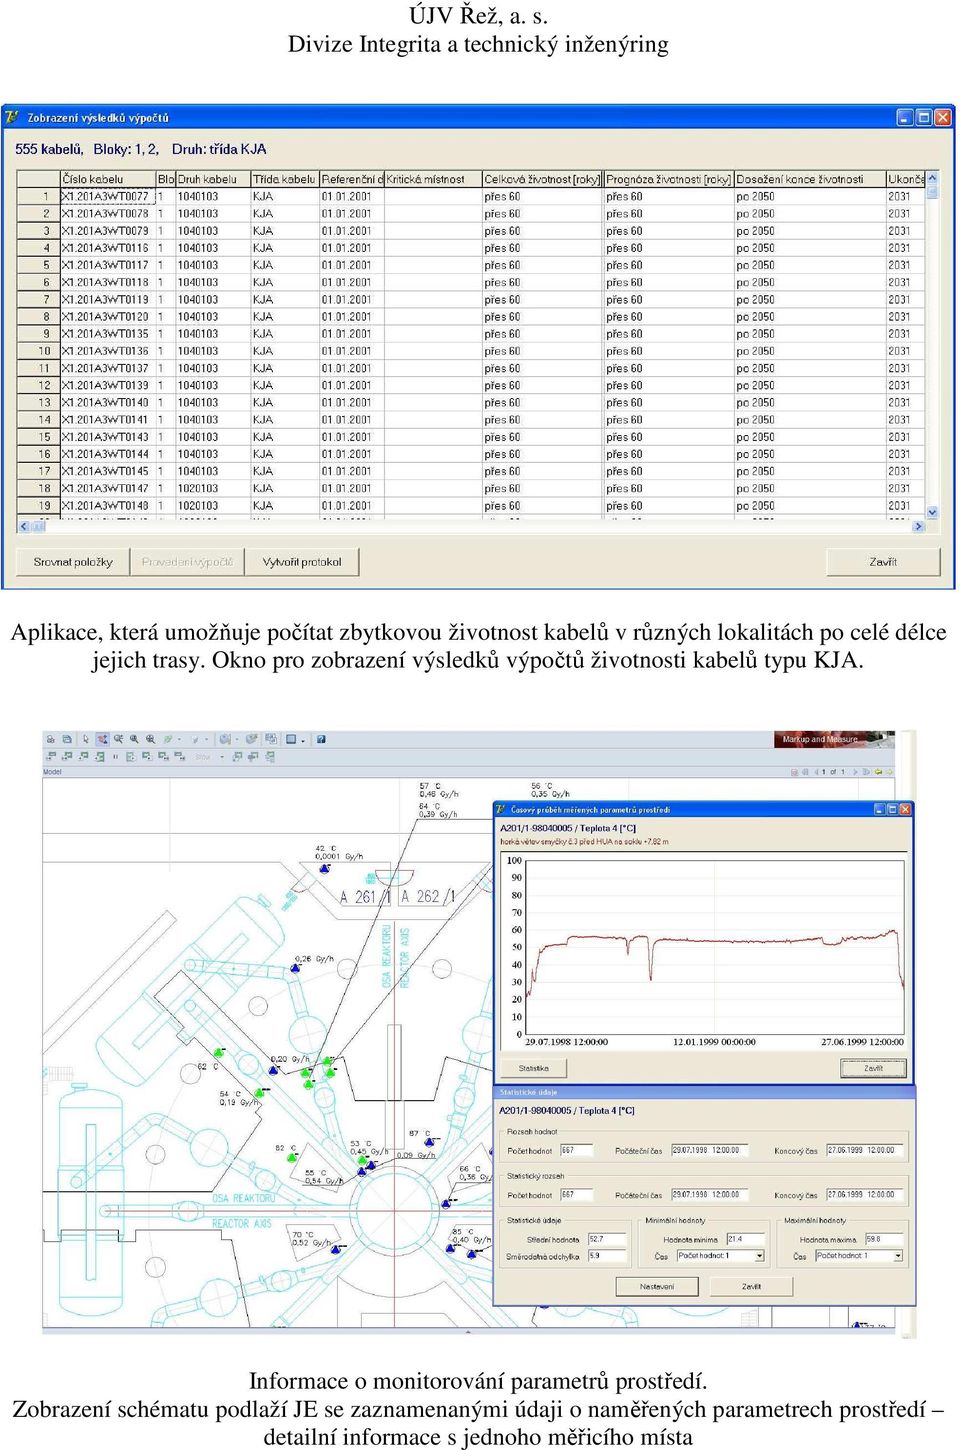
Task: Click Koncový čas field in Rozsah hodnot
Action: [x=864, y=1151]
